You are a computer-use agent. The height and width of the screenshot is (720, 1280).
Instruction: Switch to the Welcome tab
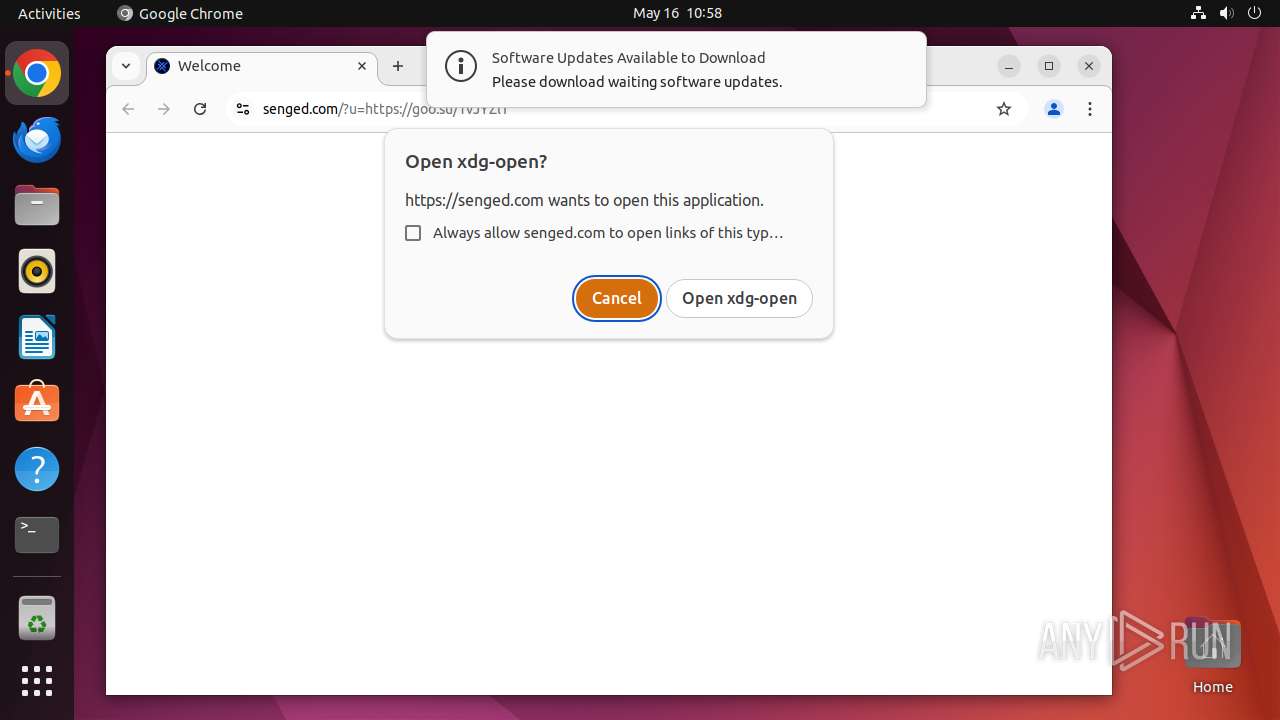[x=263, y=66]
